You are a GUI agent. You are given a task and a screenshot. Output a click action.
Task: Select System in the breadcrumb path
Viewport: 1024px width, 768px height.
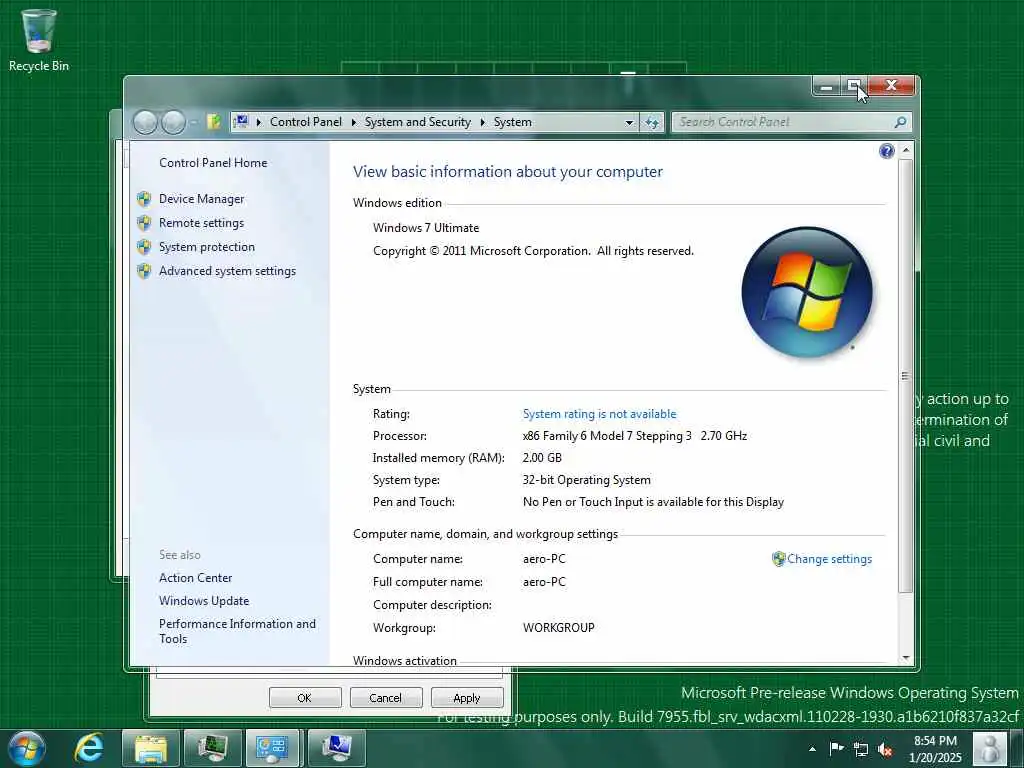pos(513,122)
